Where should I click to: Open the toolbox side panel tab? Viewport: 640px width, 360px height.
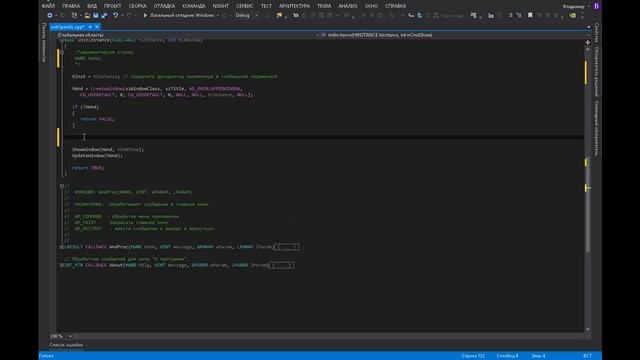44,43
